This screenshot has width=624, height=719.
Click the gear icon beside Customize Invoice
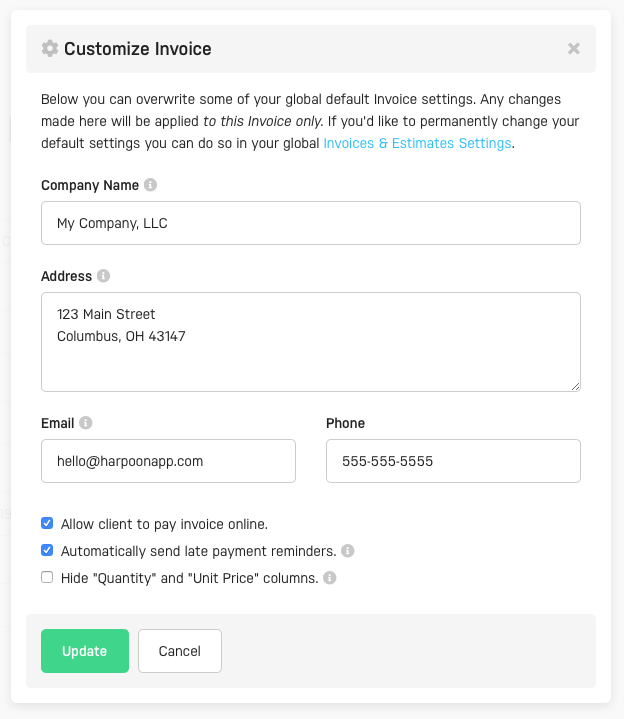point(50,48)
